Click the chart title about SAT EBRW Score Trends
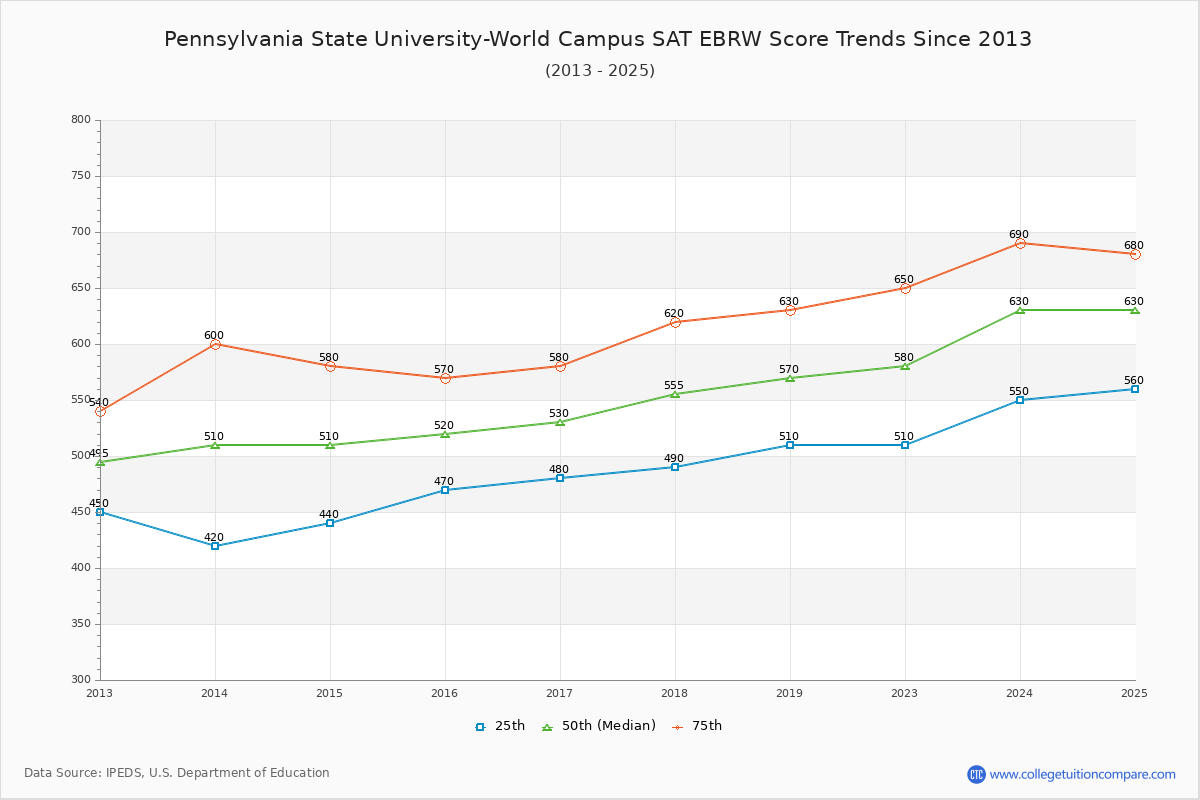The image size is (1200, 800). (x=598, y=39)
